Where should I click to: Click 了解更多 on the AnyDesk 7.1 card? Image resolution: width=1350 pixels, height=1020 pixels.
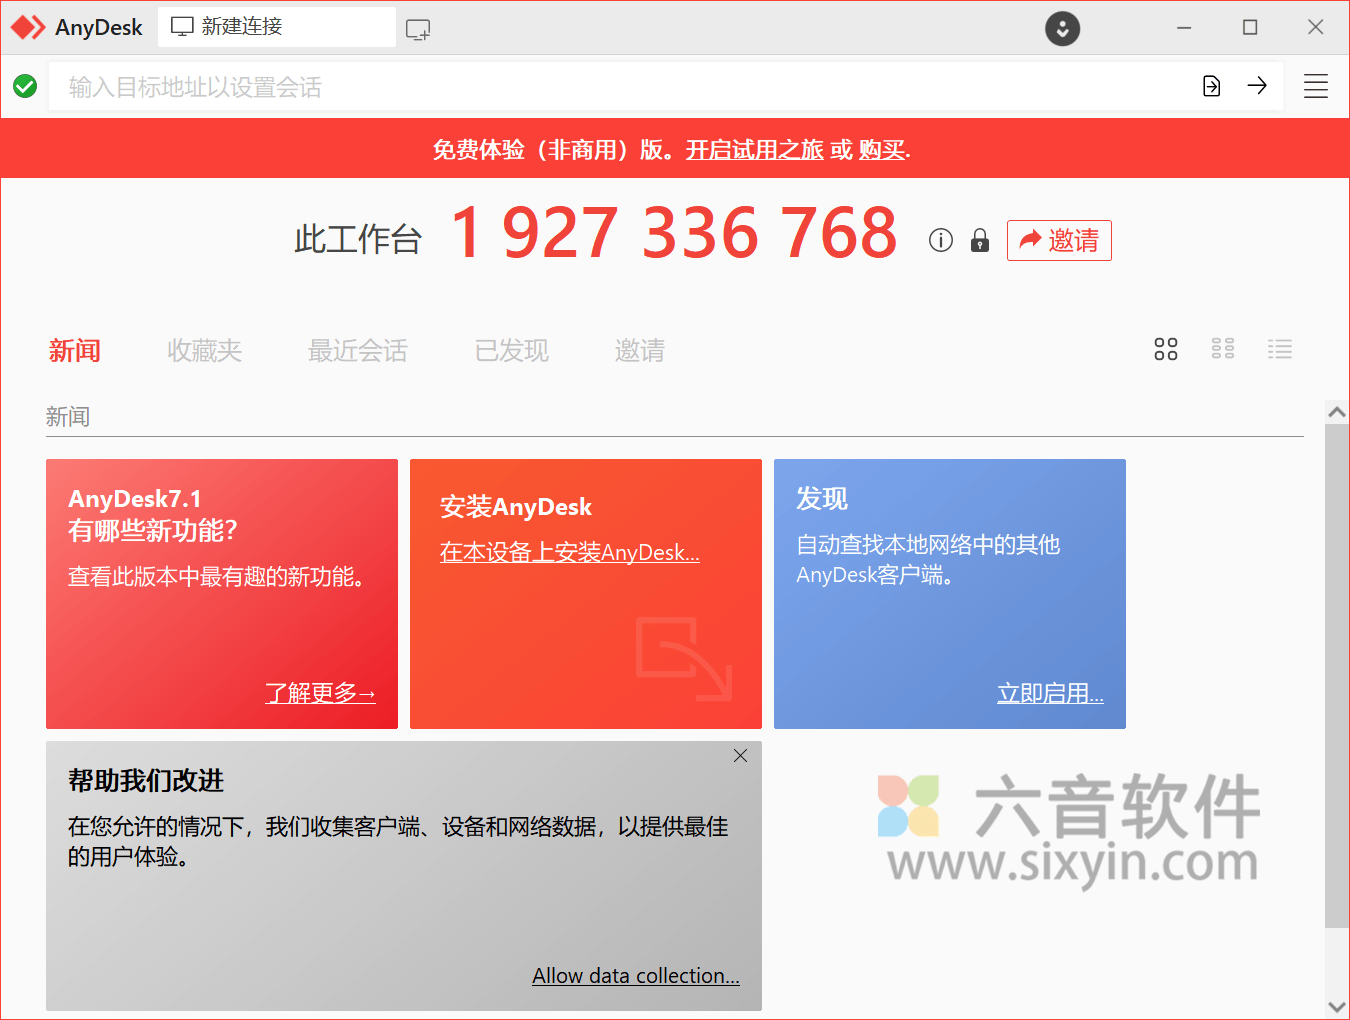[320, 692]
